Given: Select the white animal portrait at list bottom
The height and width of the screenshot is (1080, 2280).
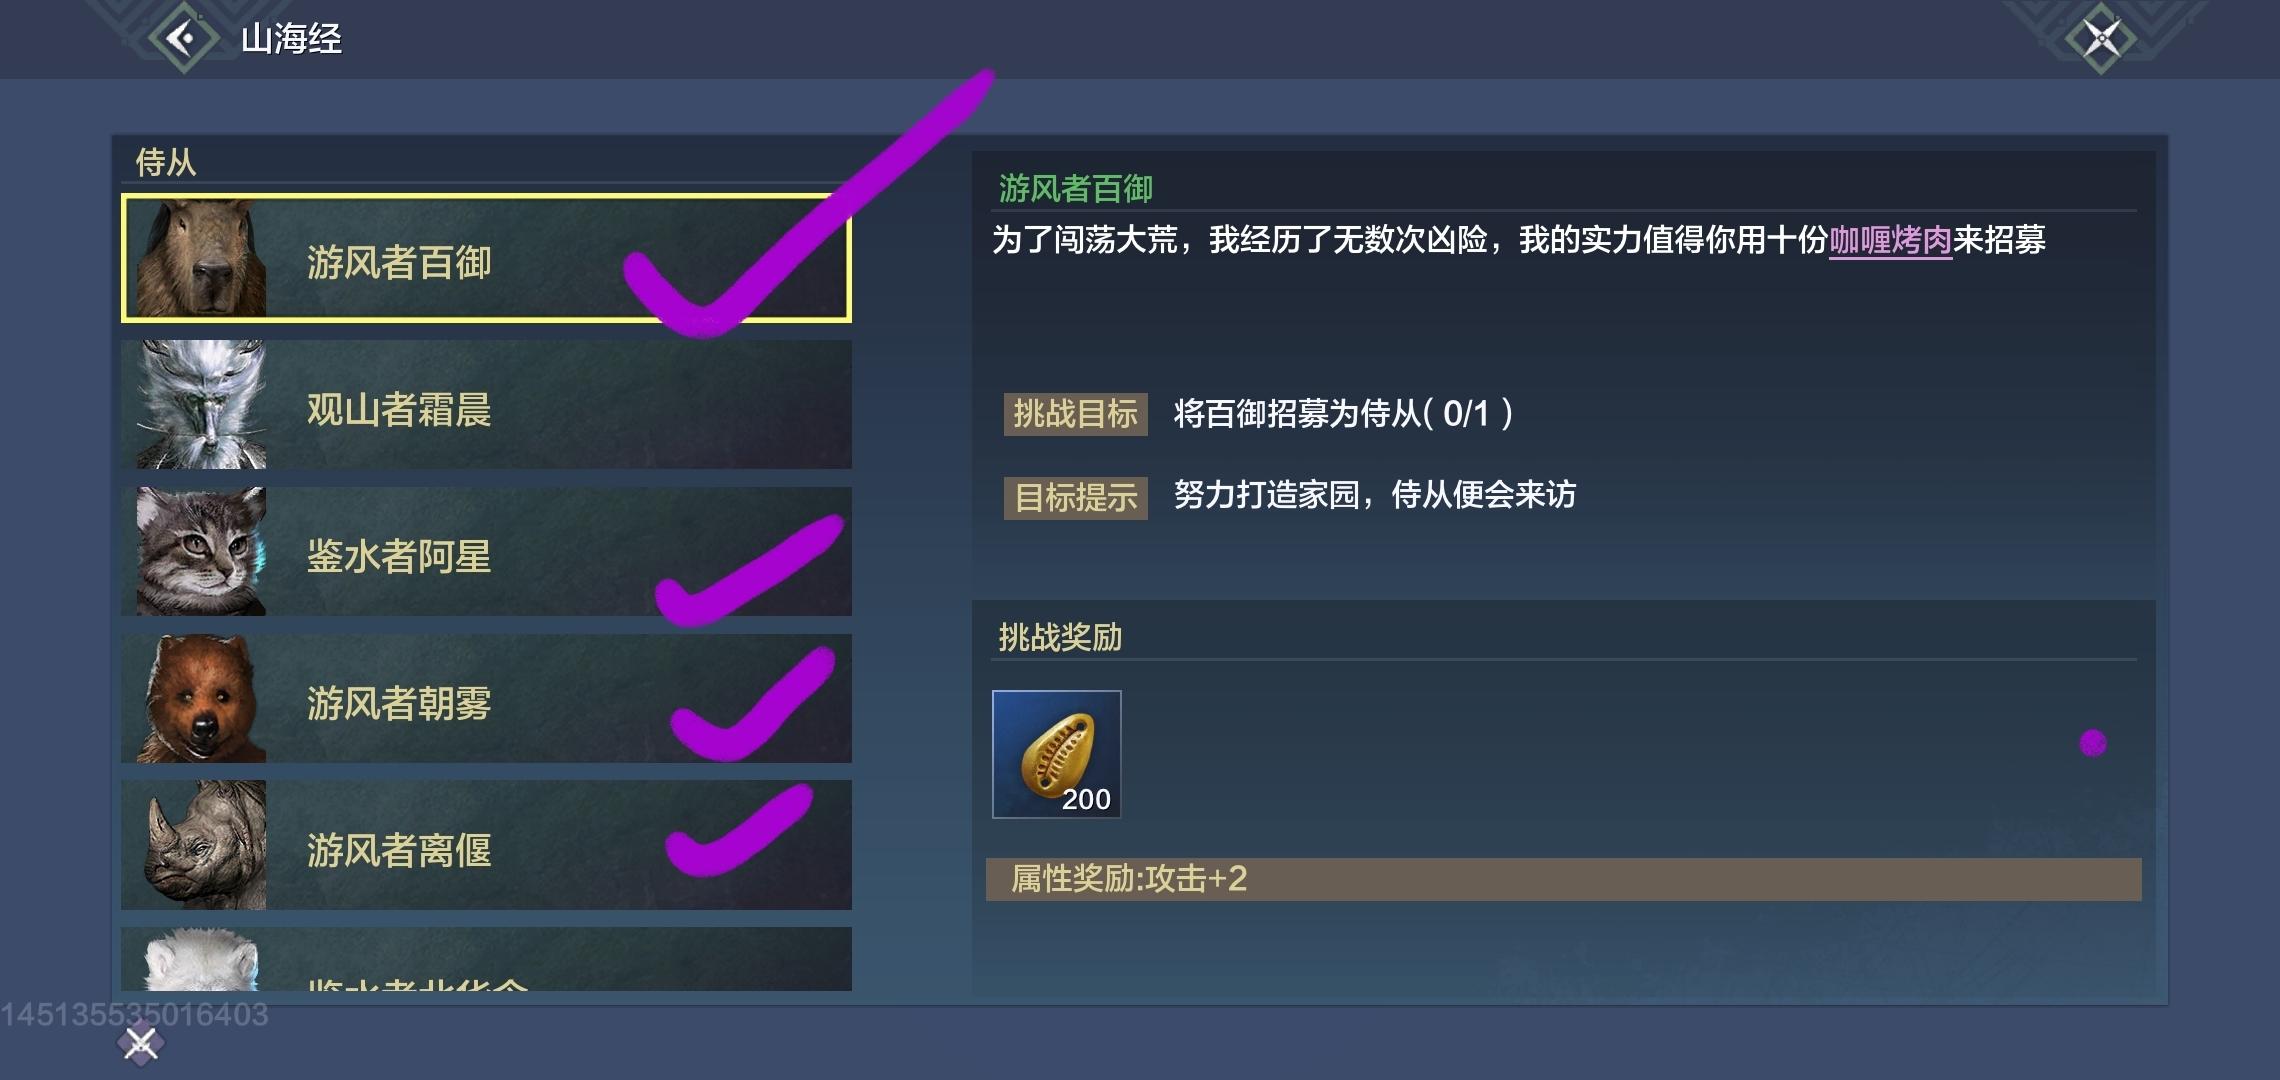Looking at the screenshot, I should pyautogui.click(x=201, y=959).
